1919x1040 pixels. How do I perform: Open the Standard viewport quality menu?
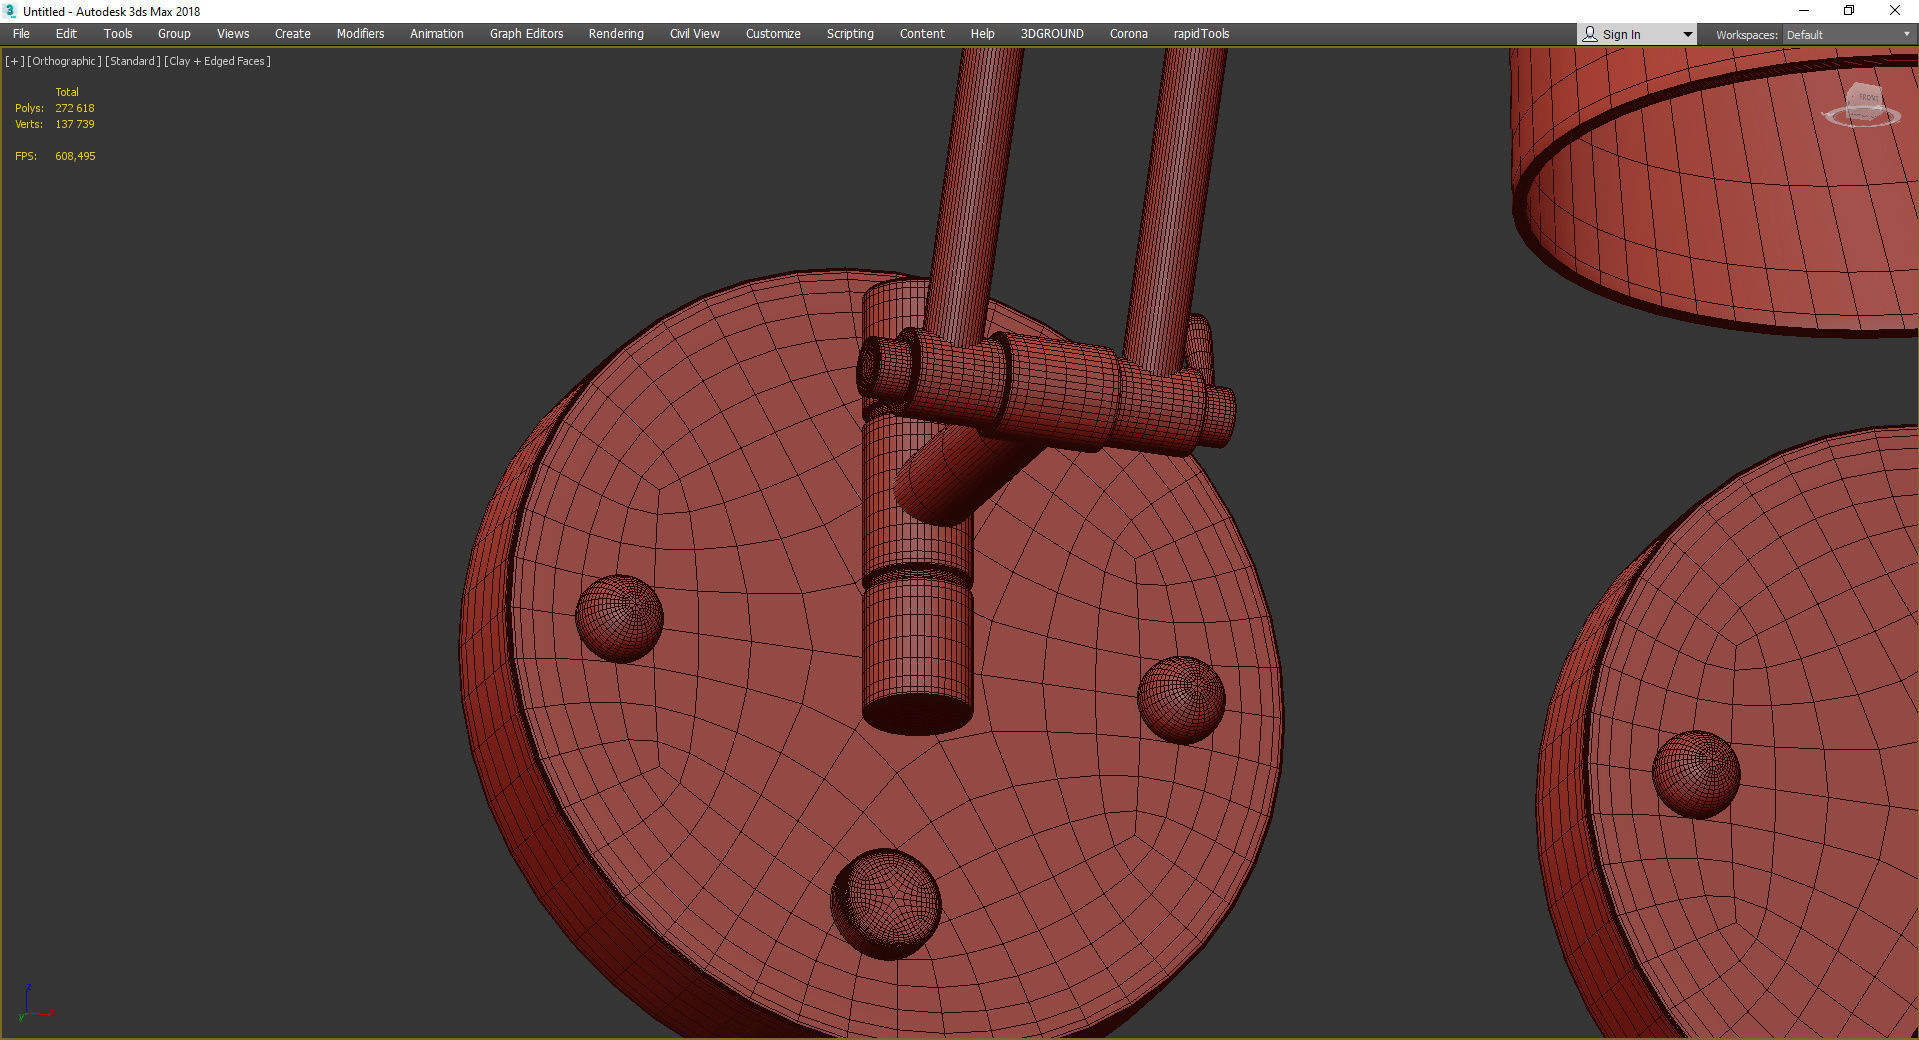(132, 61)
